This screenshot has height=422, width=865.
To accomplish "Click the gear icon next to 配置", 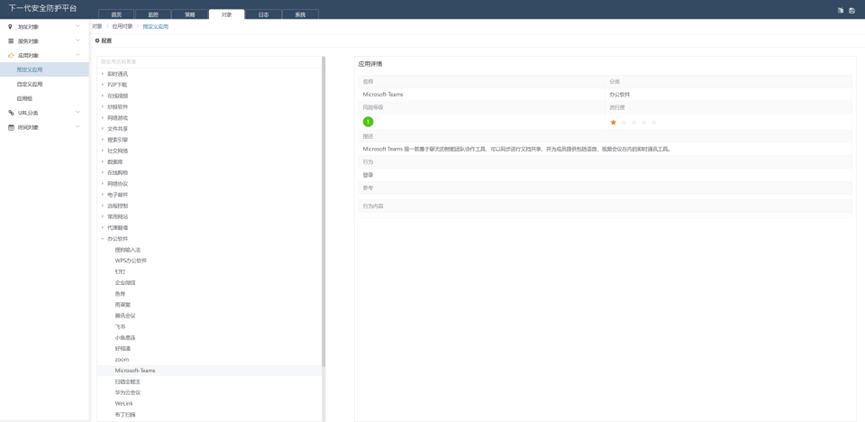I will click(97, 41).
